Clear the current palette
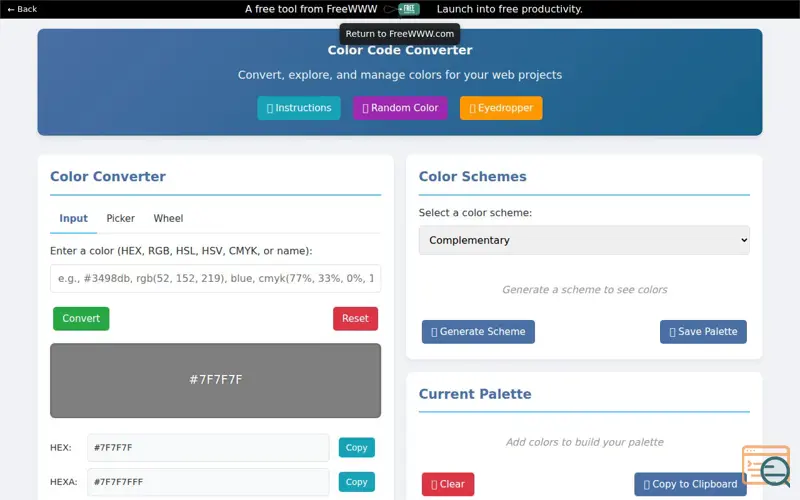Screen dimensions: 800x500 [x=448, y=484]
